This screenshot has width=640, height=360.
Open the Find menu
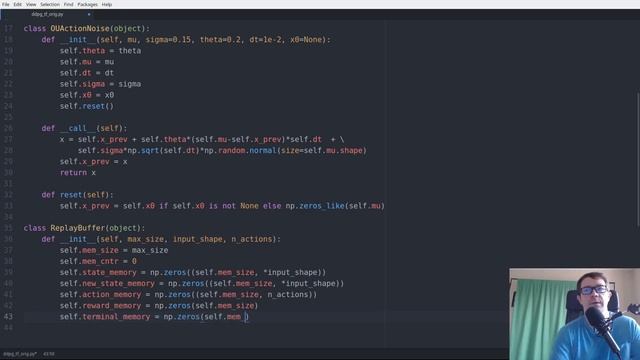(x=69, y=4)
